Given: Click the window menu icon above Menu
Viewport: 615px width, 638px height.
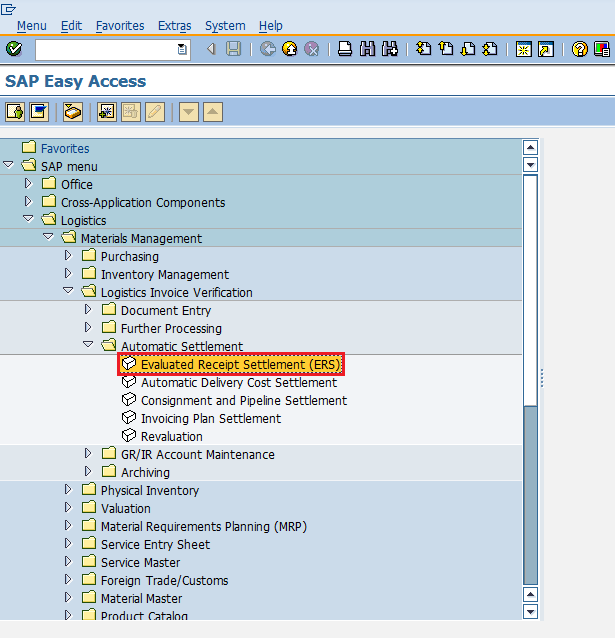Looking at the screenshot, I should (x=8, y=9).
